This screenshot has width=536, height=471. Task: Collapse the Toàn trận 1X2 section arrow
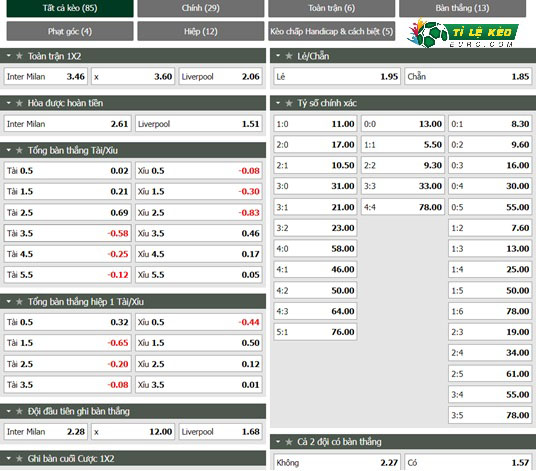pyautogui.click(x=9, y=56)
